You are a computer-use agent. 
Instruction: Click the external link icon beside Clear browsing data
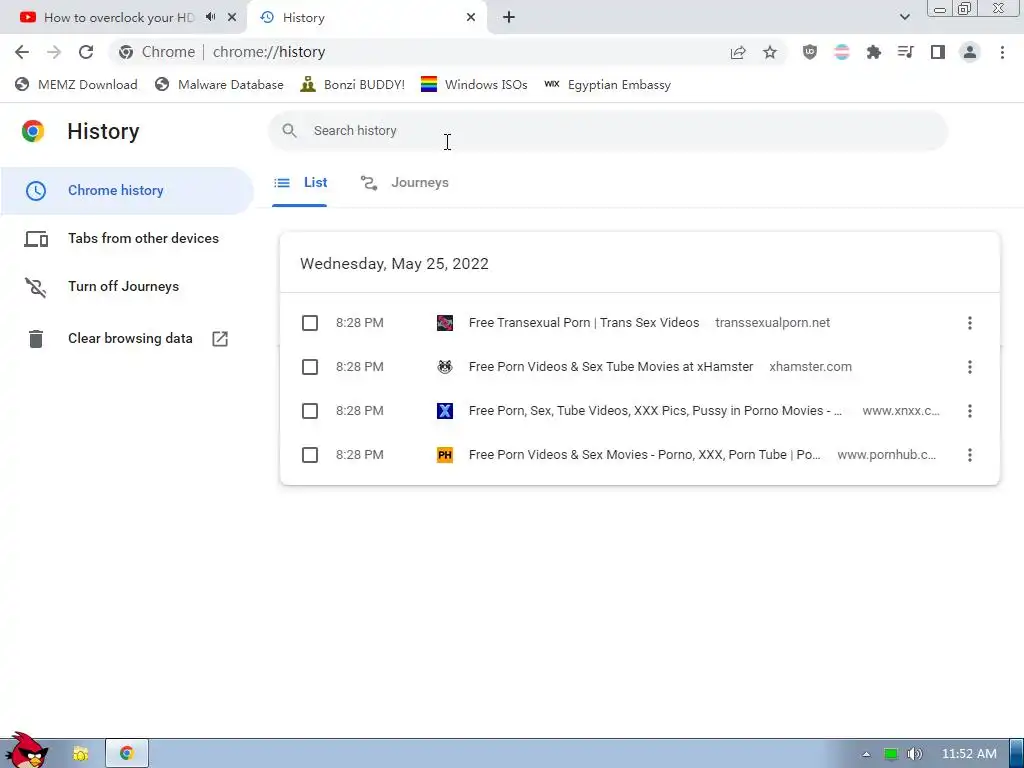point(220,338)
